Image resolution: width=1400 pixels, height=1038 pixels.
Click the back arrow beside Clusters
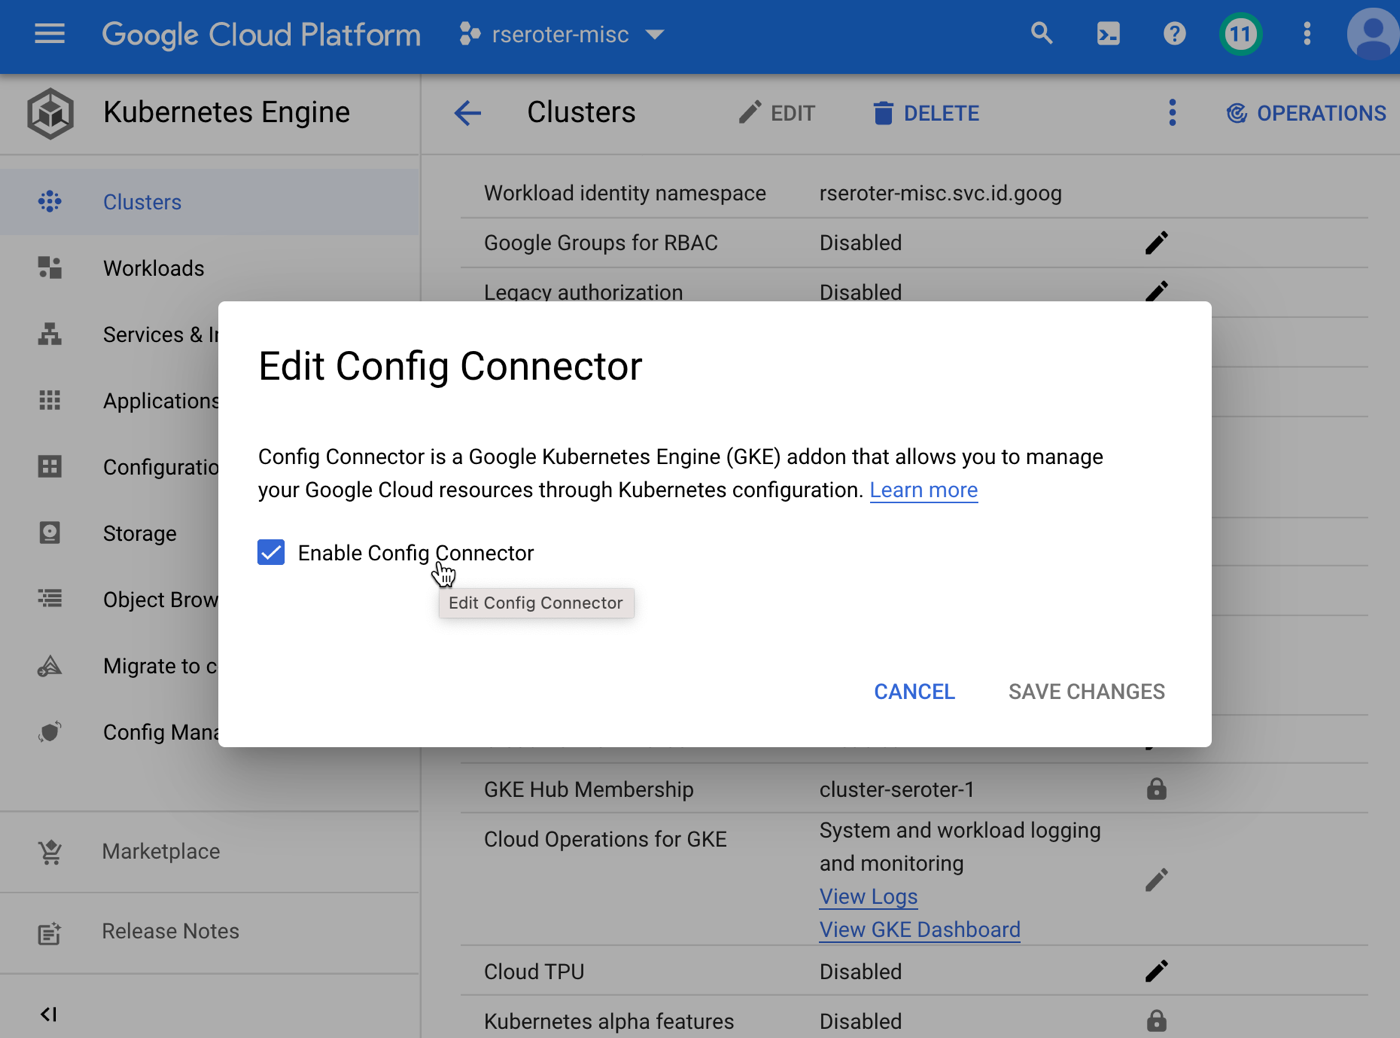[x=467, y=113]
